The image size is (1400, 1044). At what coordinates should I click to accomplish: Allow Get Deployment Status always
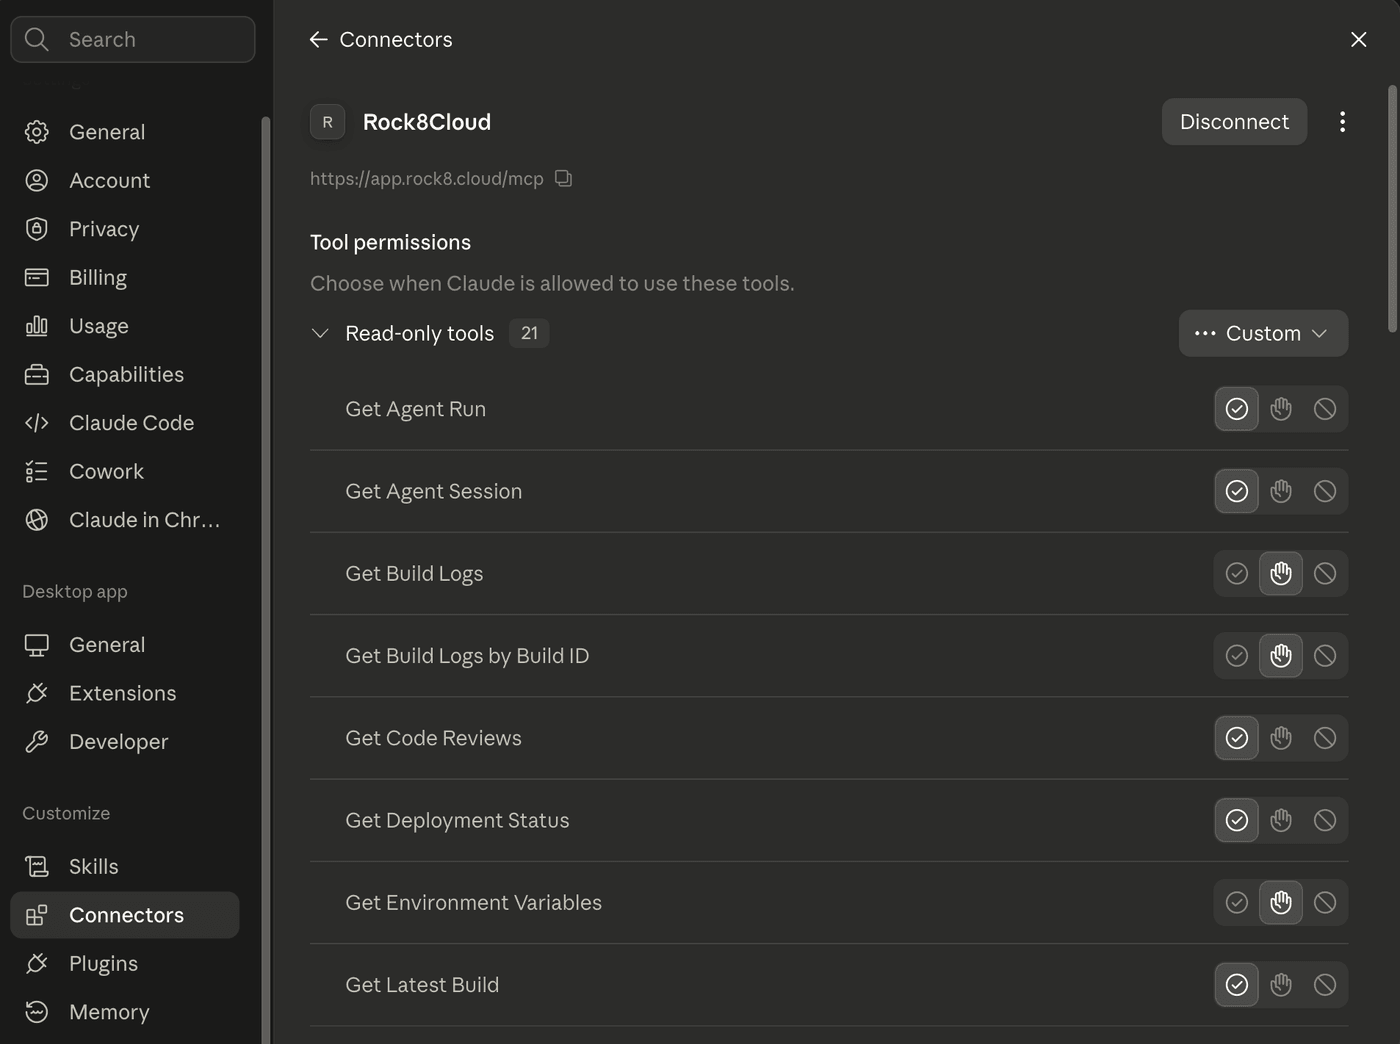(x=1237, y=820)
